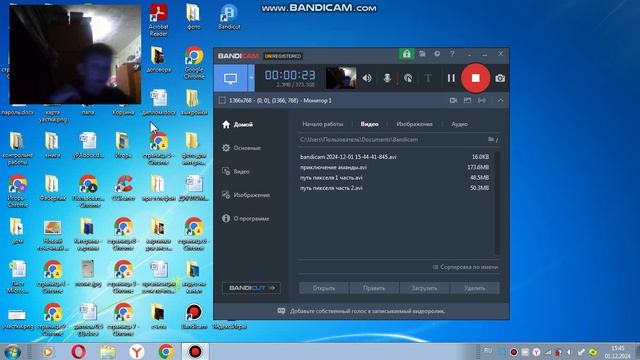Screen dimensions: 640x360
Task: Select file bandicam 2024-12-01 15-44-41-845.avi
Action: tap(395, 157)
